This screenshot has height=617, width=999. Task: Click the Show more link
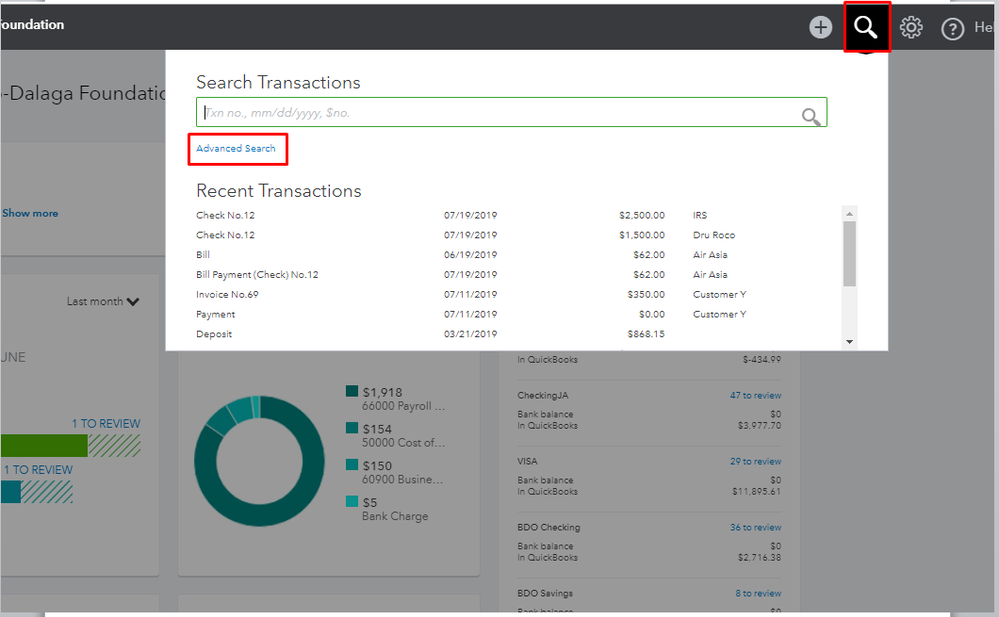(x=30, y=214)
